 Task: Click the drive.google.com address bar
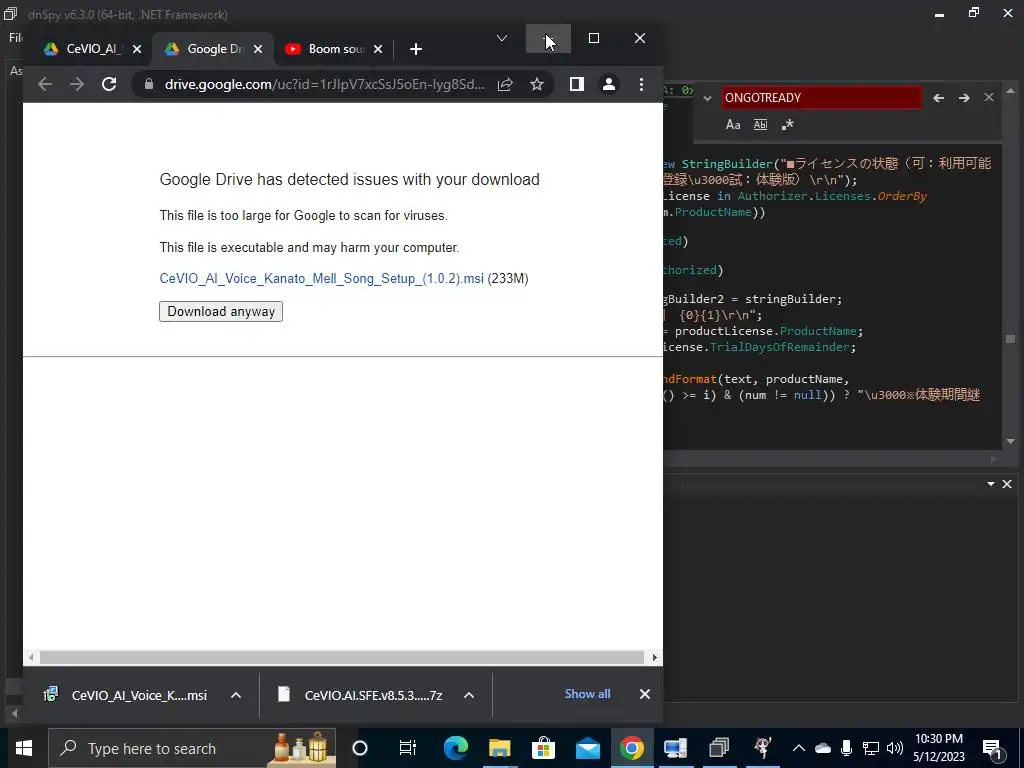coord(324,84)
